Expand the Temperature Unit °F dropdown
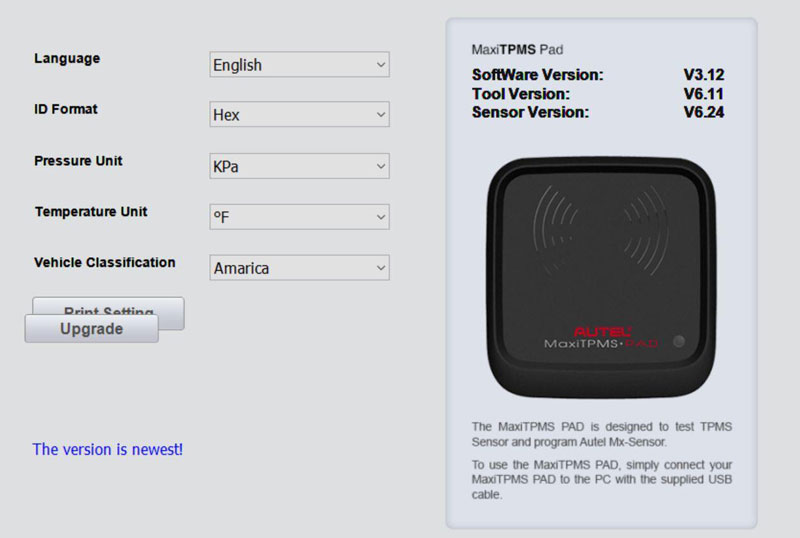This screenshot has width=800, height=538. [299, 217]
